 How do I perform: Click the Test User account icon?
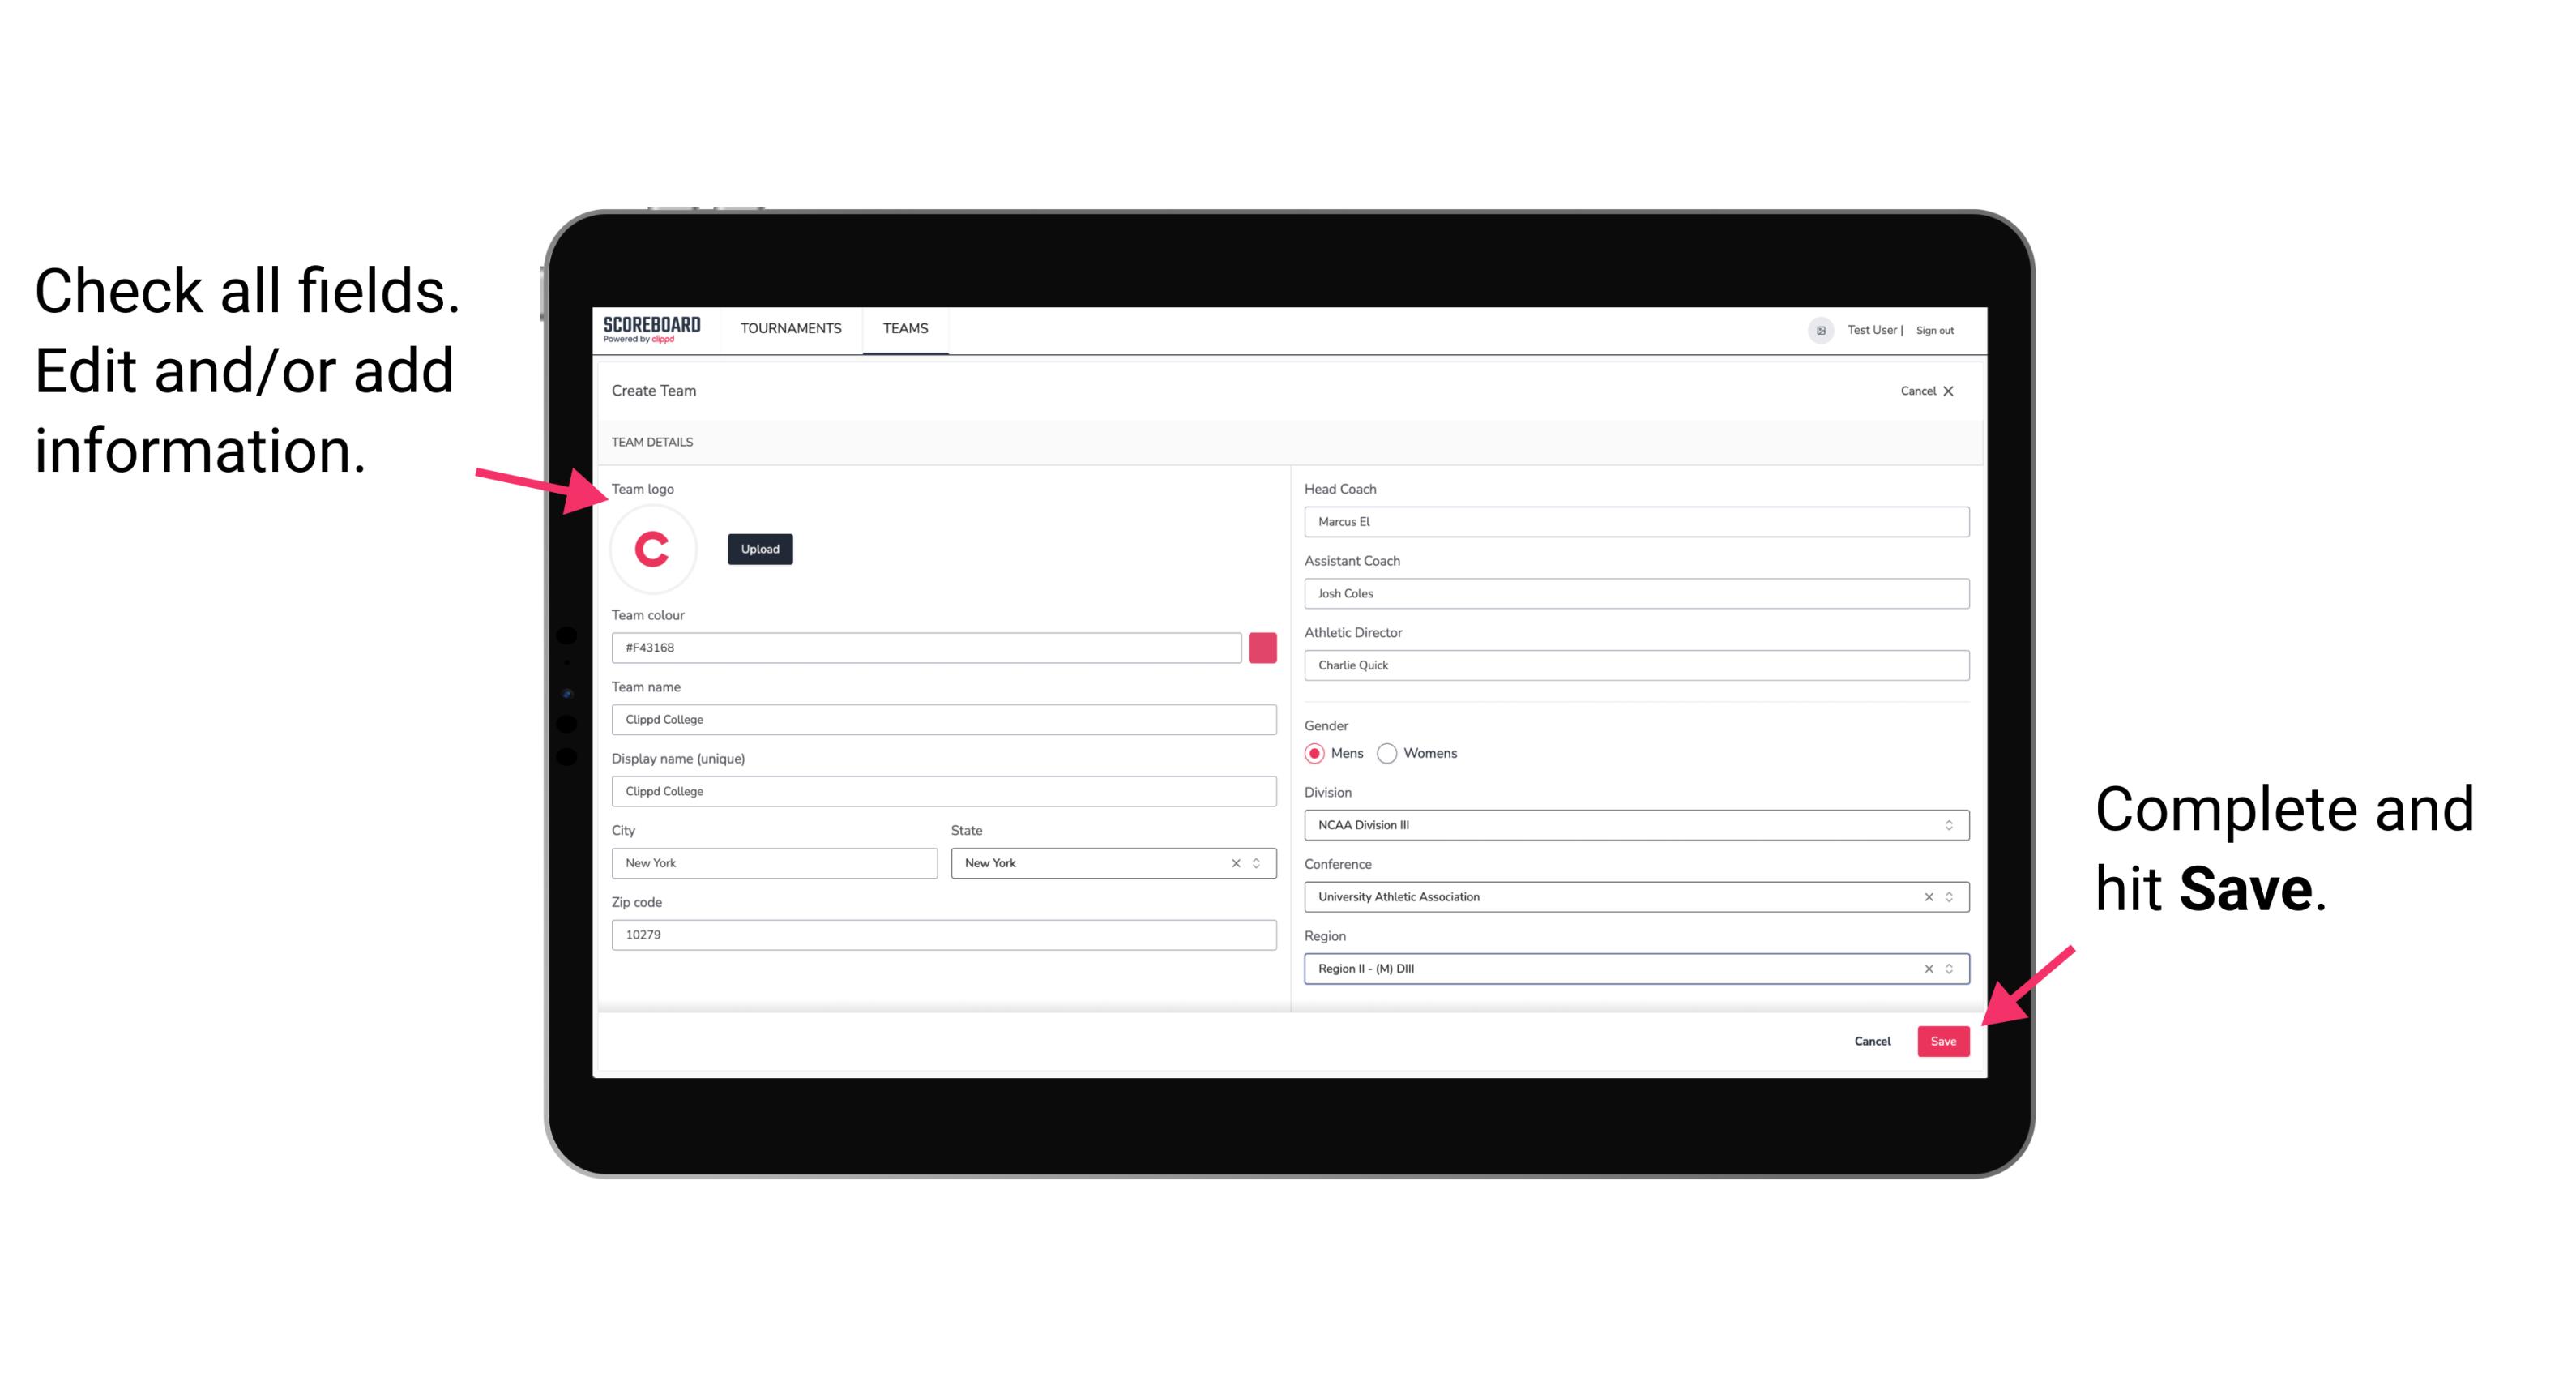click(x=1815, y=329)
